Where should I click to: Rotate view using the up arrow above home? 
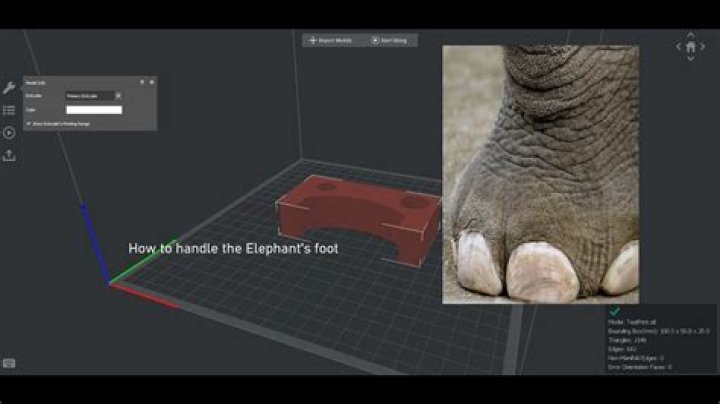689,36
